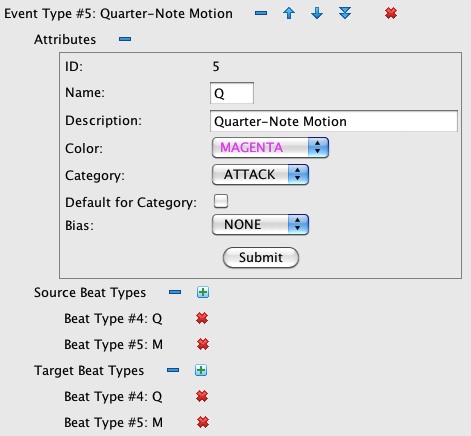471x436 pixels.
Task: Collapse the Source Beat Types list
Action: (175, 292)
